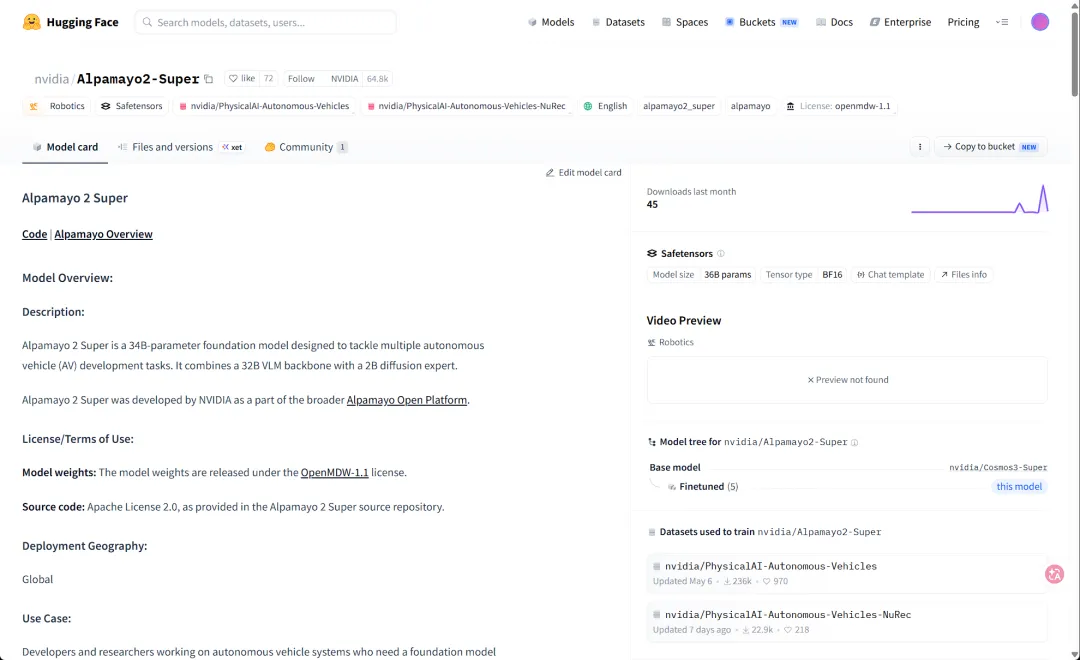Open the Alpamayo Overview link

103,234
